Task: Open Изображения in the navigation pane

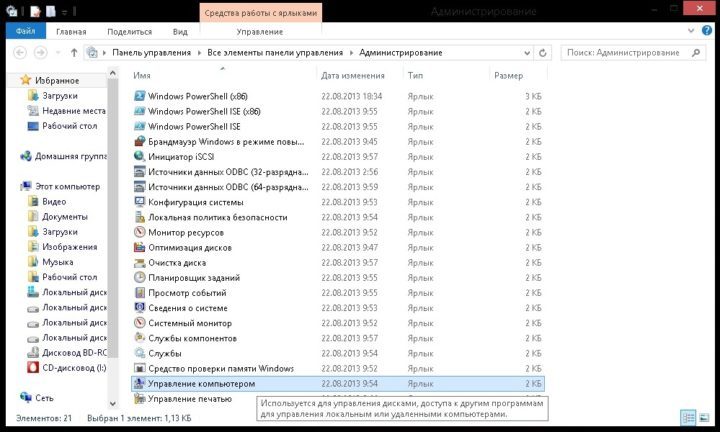Action: [69, 247]
